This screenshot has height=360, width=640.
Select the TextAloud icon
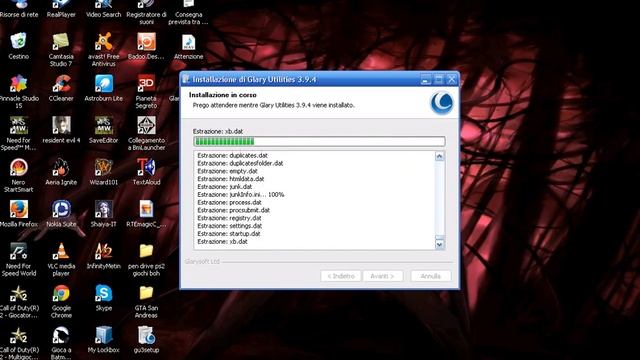click(x=146, y=167)
